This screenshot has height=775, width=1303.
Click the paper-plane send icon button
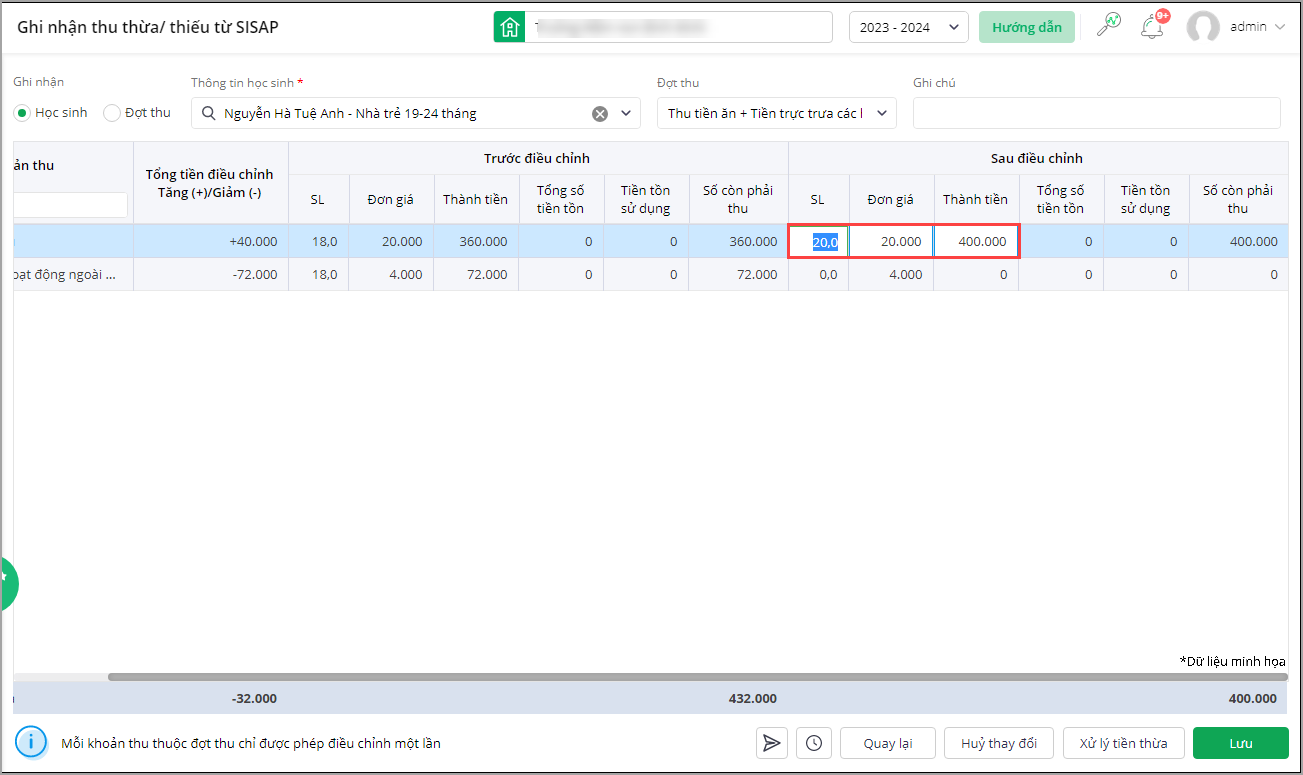point(772,743)
